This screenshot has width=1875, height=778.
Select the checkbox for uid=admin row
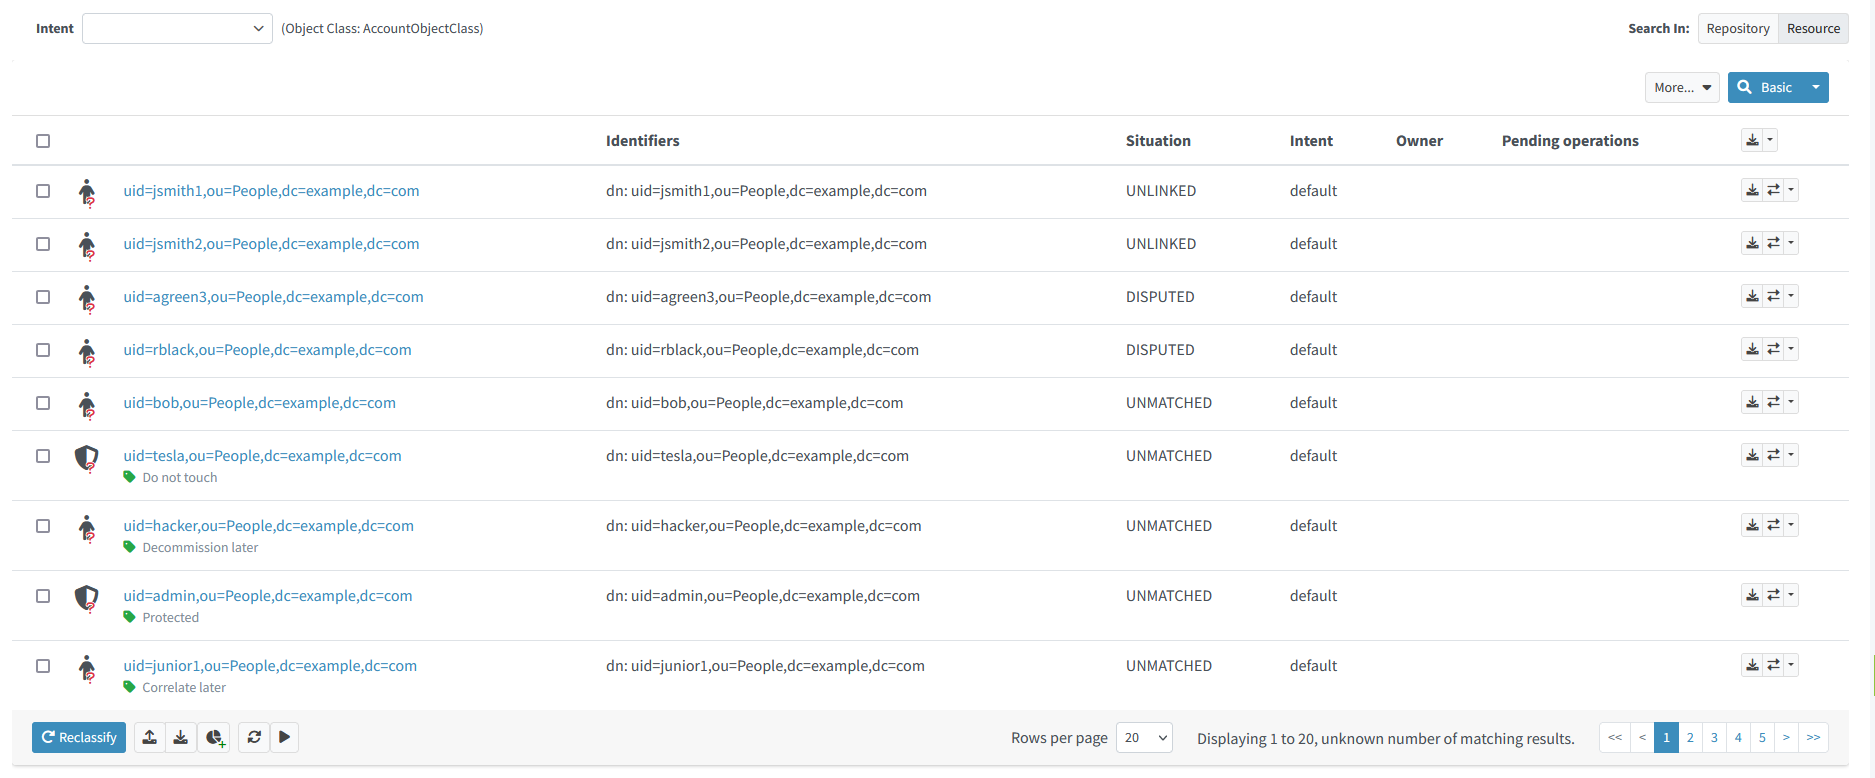tap(43, 596)
